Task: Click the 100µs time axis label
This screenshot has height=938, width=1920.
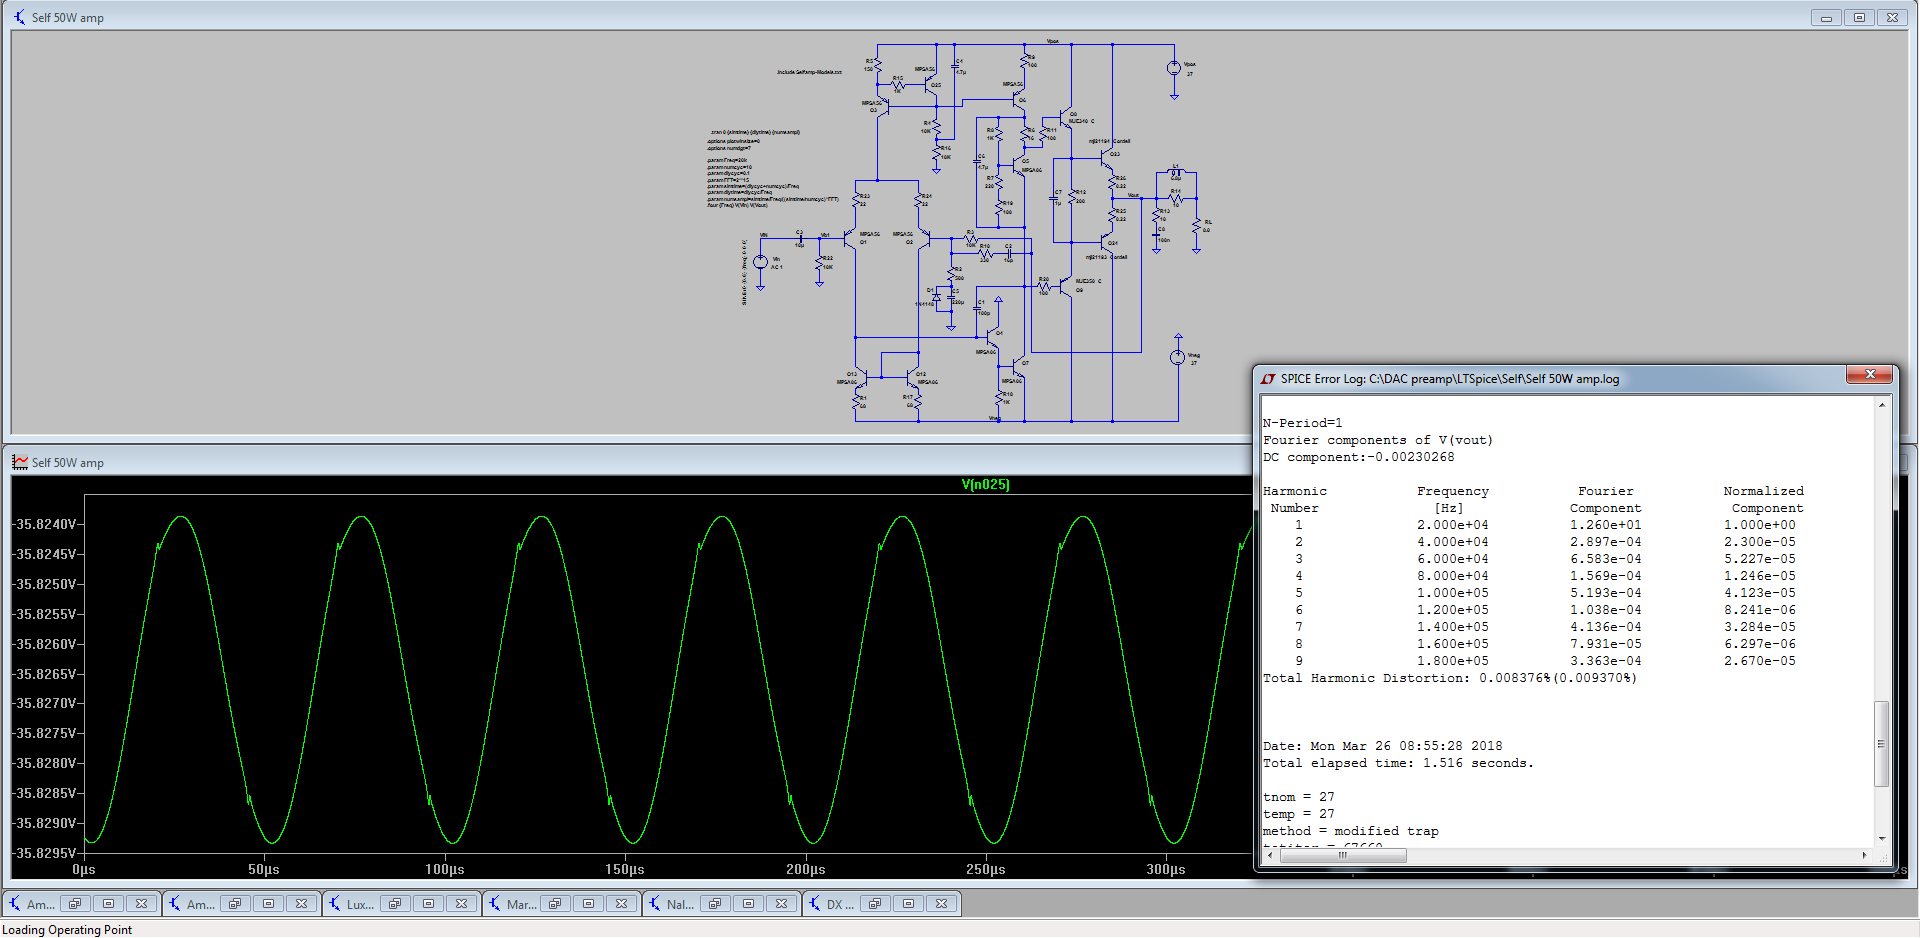Action: 445,870
